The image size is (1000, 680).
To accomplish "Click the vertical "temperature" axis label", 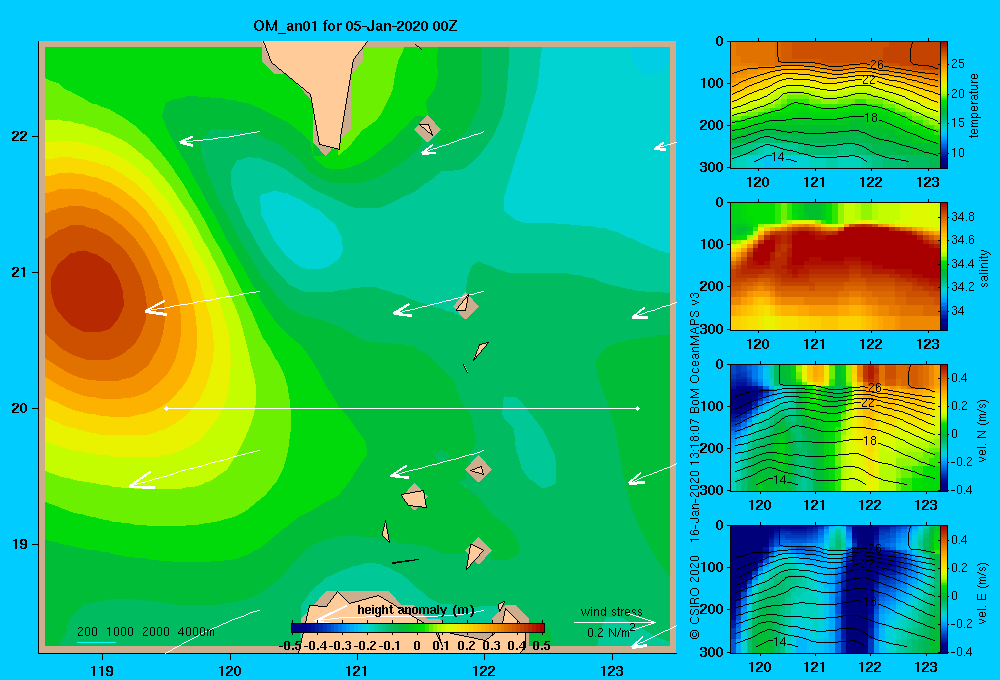I will [974, 105].
